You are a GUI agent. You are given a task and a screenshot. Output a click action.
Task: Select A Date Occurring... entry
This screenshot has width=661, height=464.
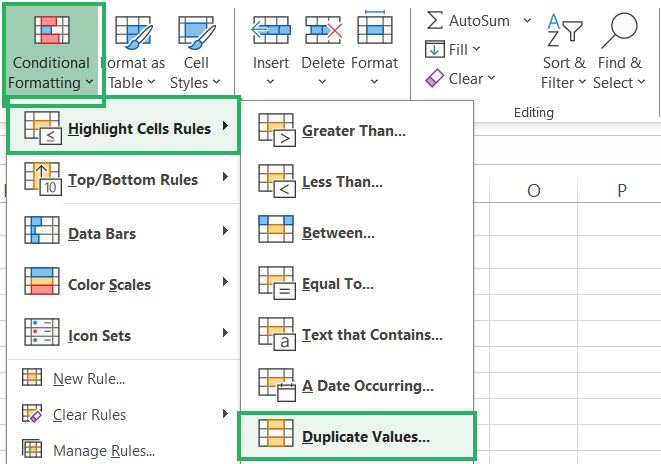click(x=357, y=386)
